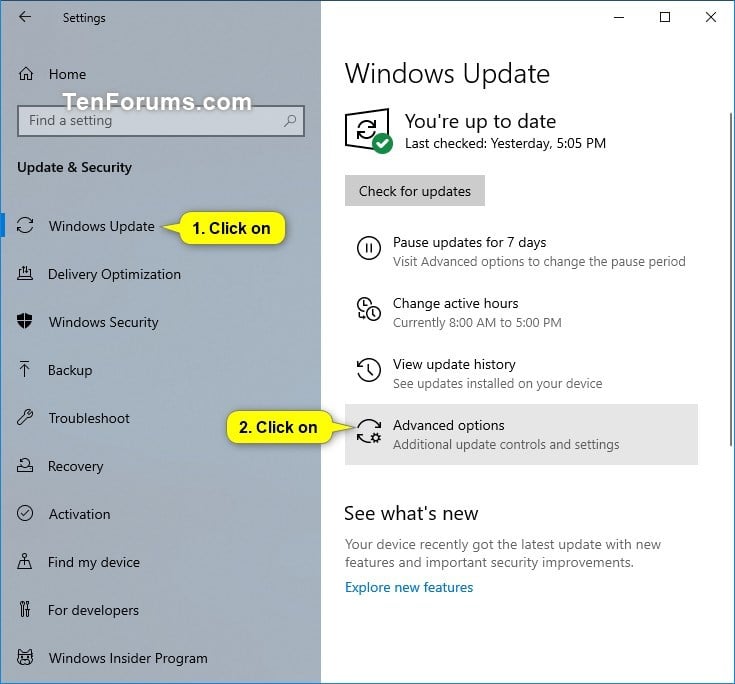Click 'Visit Advanced options to change the pause period'
The image size is (735, 684).
539,261
